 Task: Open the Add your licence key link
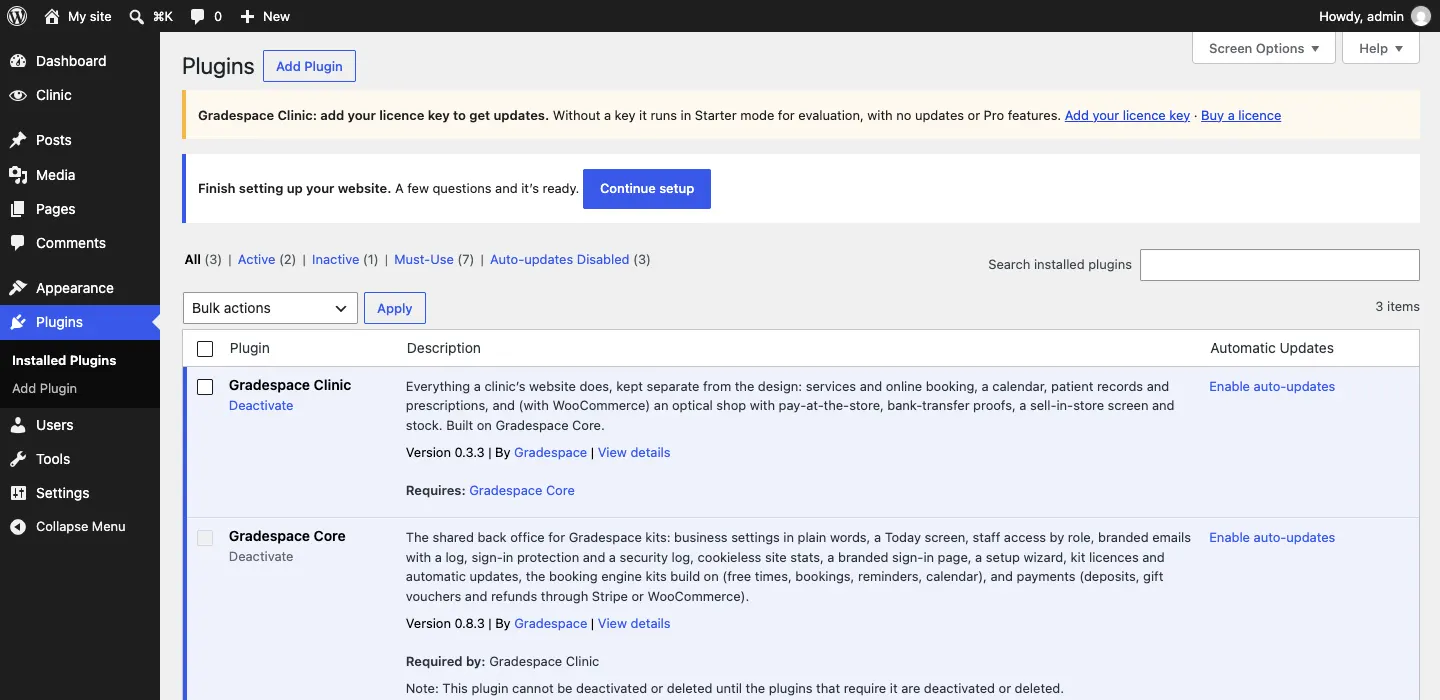(x=1127, y=115)
